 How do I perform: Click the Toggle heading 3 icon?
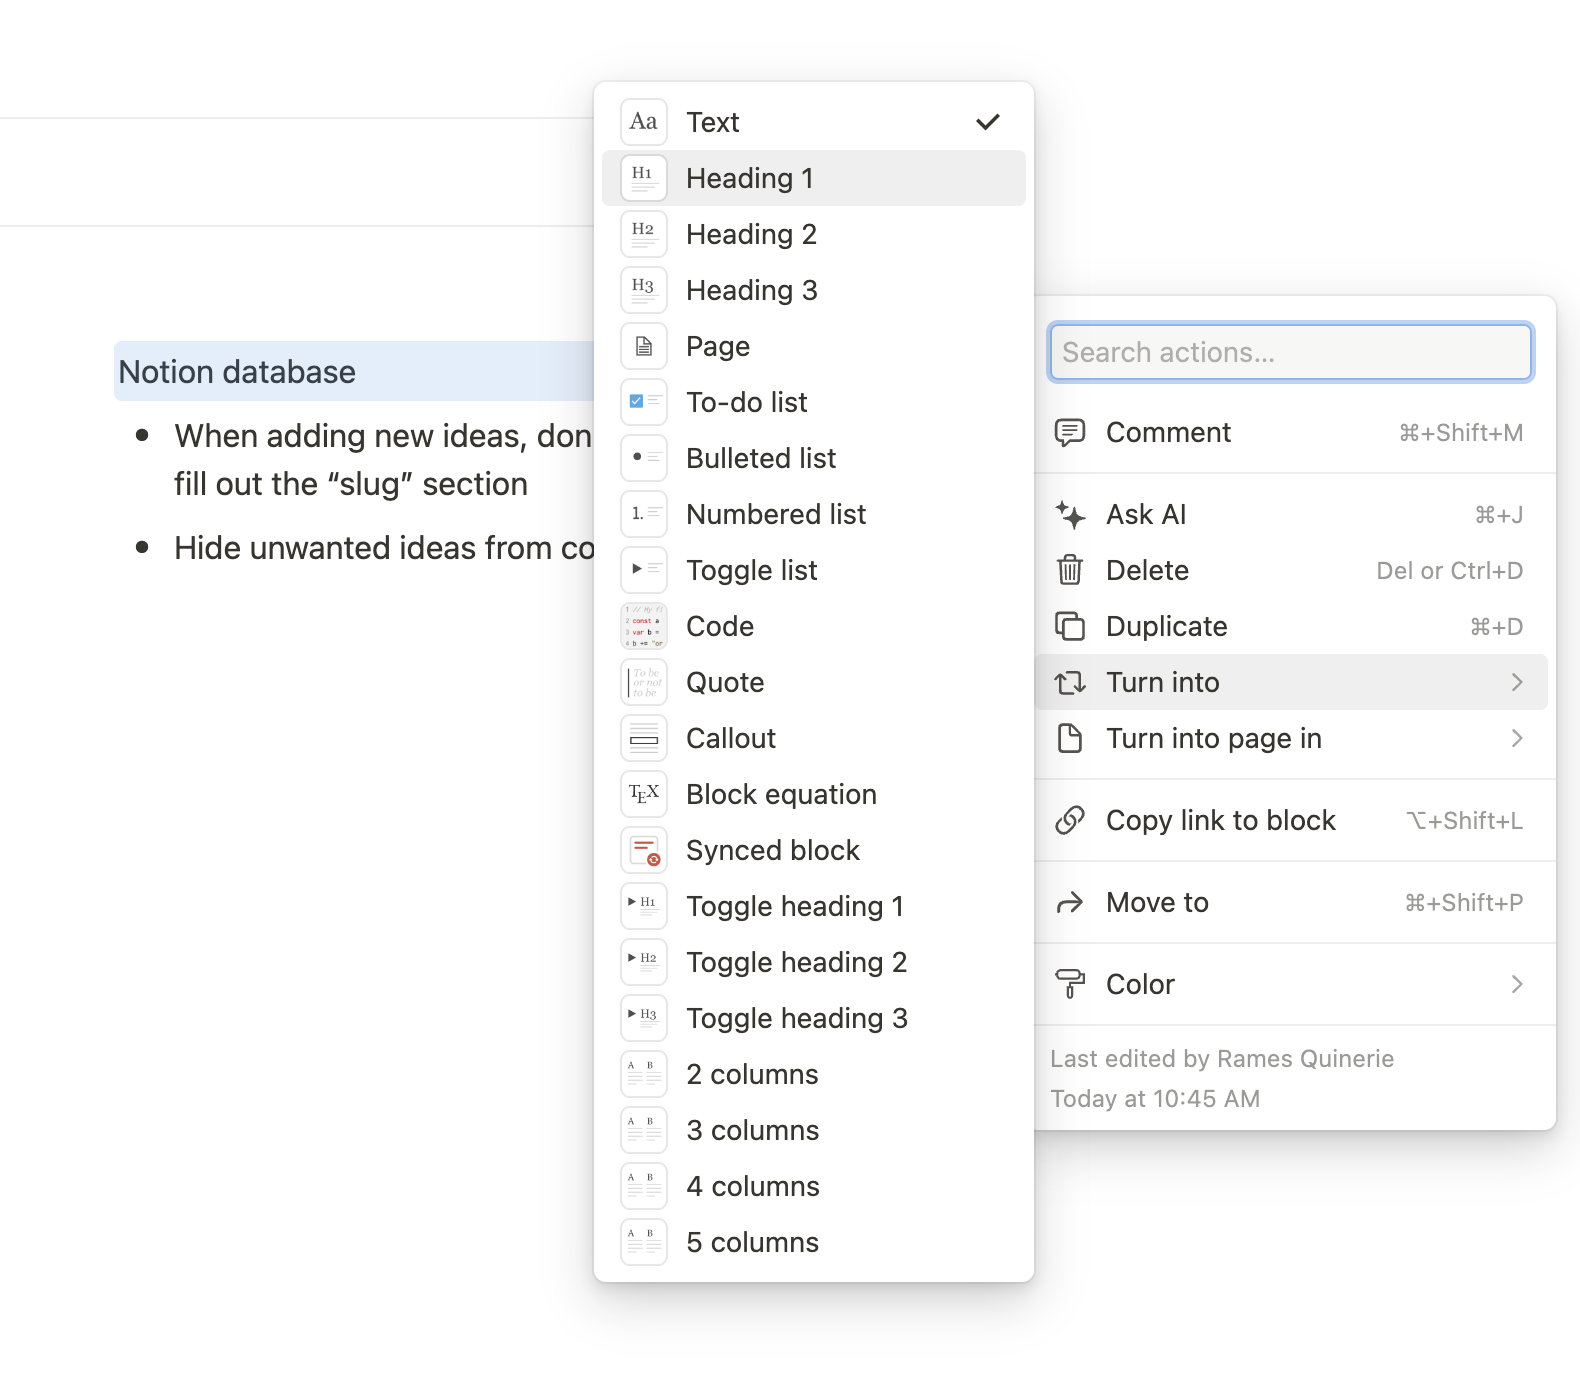pyautogui.click(x=644, y=1018)
